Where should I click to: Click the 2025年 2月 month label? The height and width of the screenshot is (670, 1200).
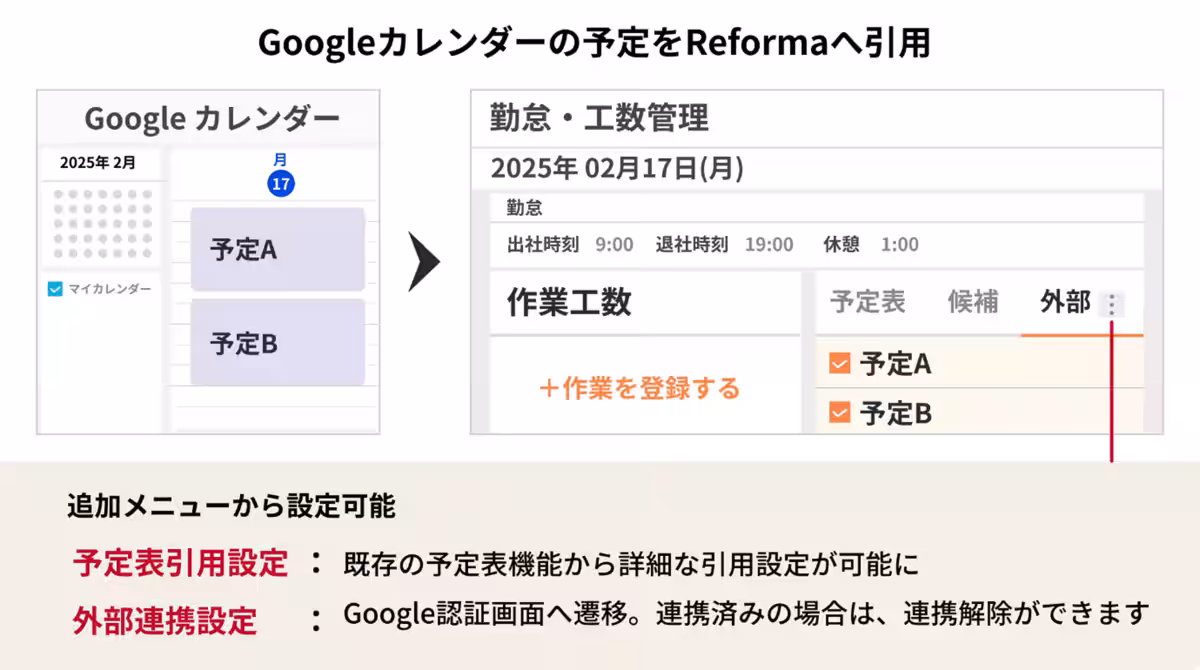point(98,162)
